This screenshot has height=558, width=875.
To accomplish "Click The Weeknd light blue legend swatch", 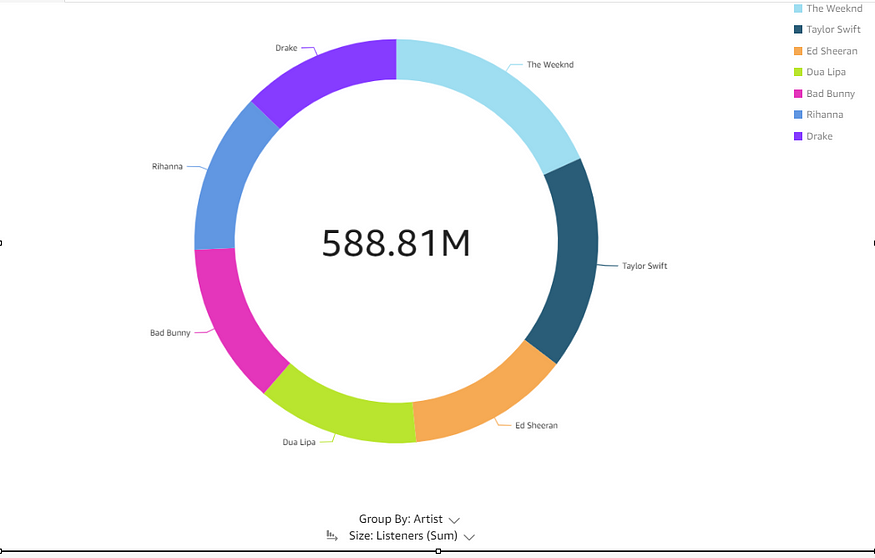I will (798, 8).
